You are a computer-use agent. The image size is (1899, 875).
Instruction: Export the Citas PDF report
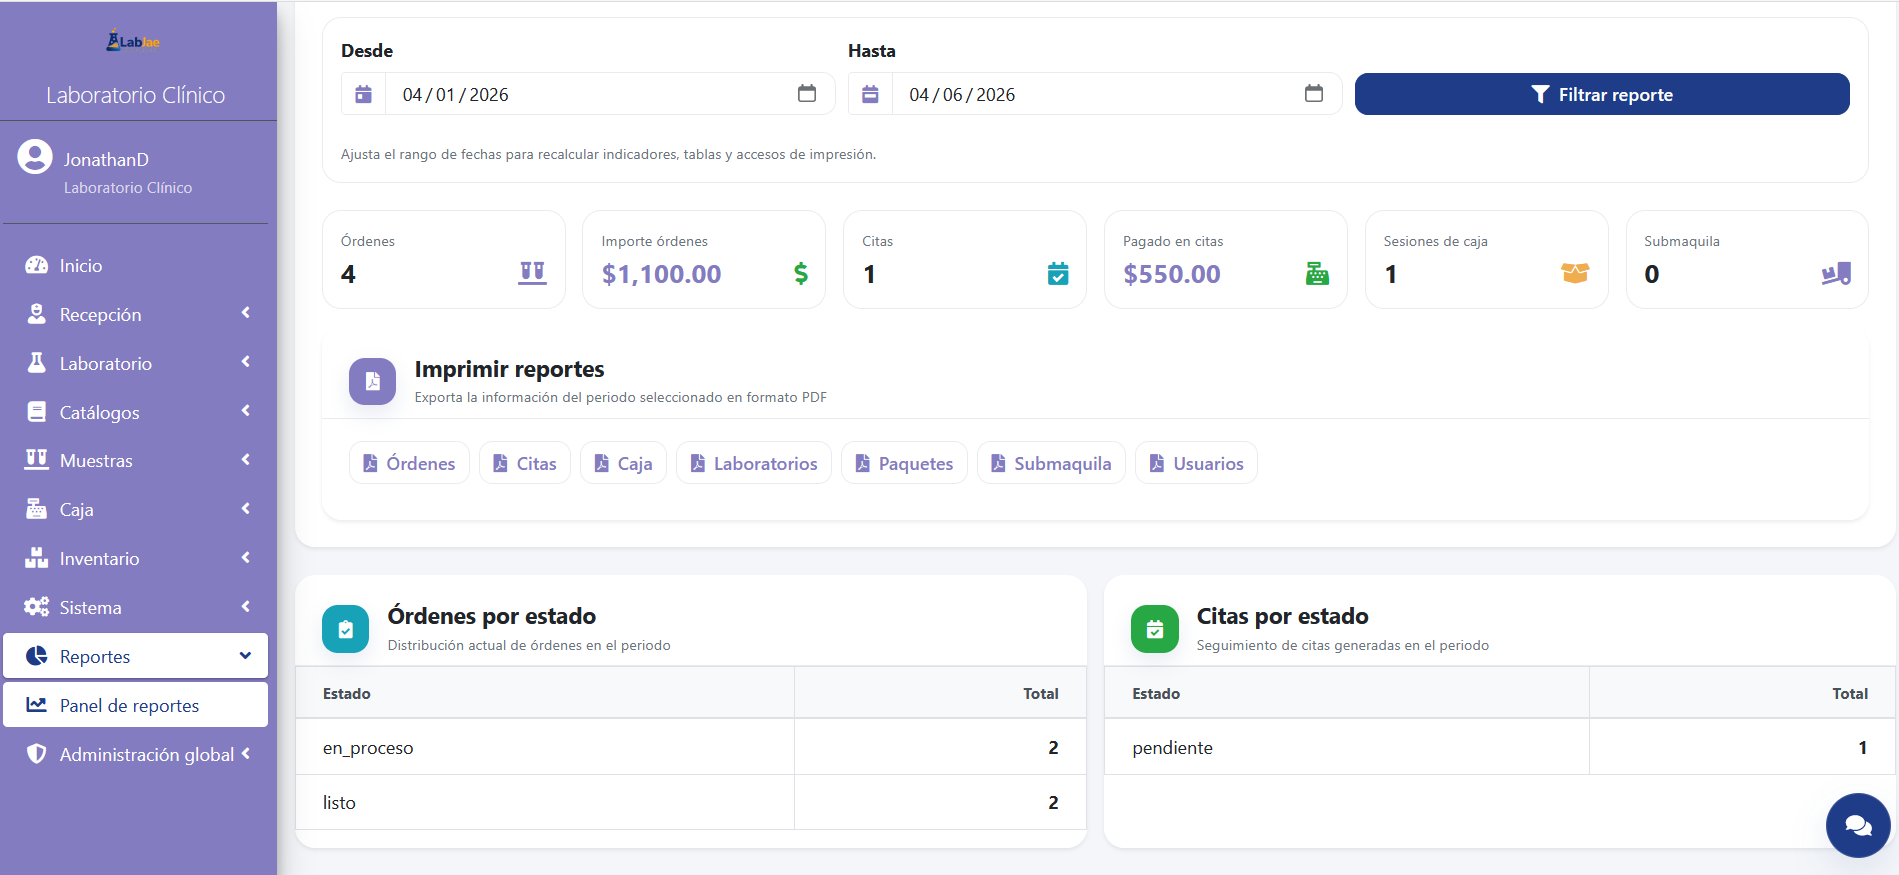coord(525,463)
